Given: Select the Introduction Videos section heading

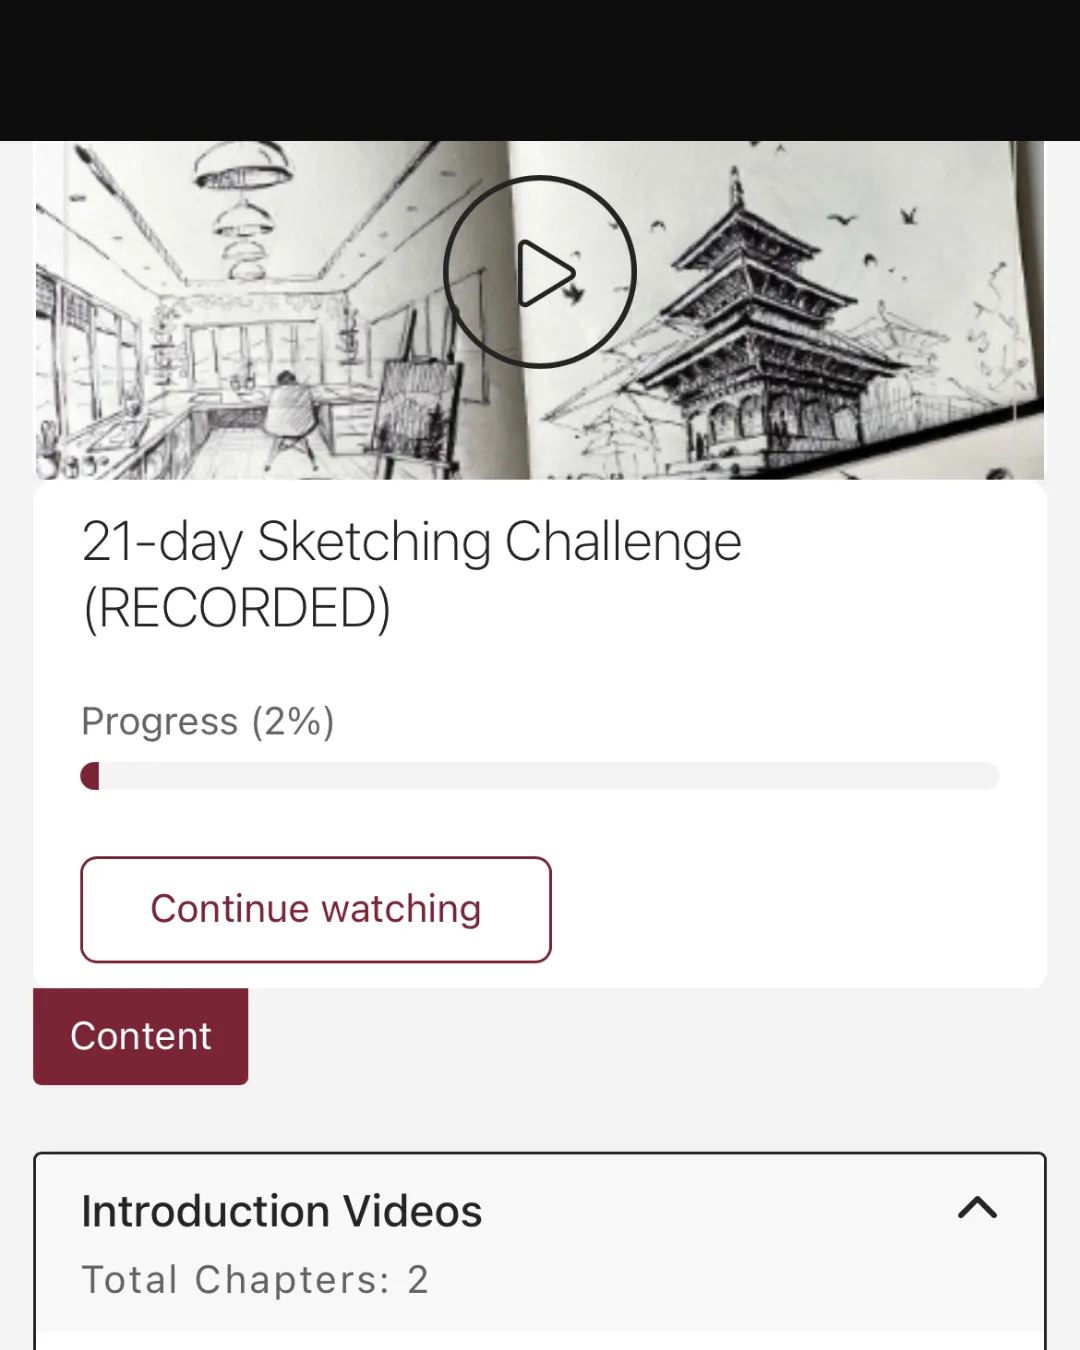Looking at the screenshot, I should [282, 1211].
